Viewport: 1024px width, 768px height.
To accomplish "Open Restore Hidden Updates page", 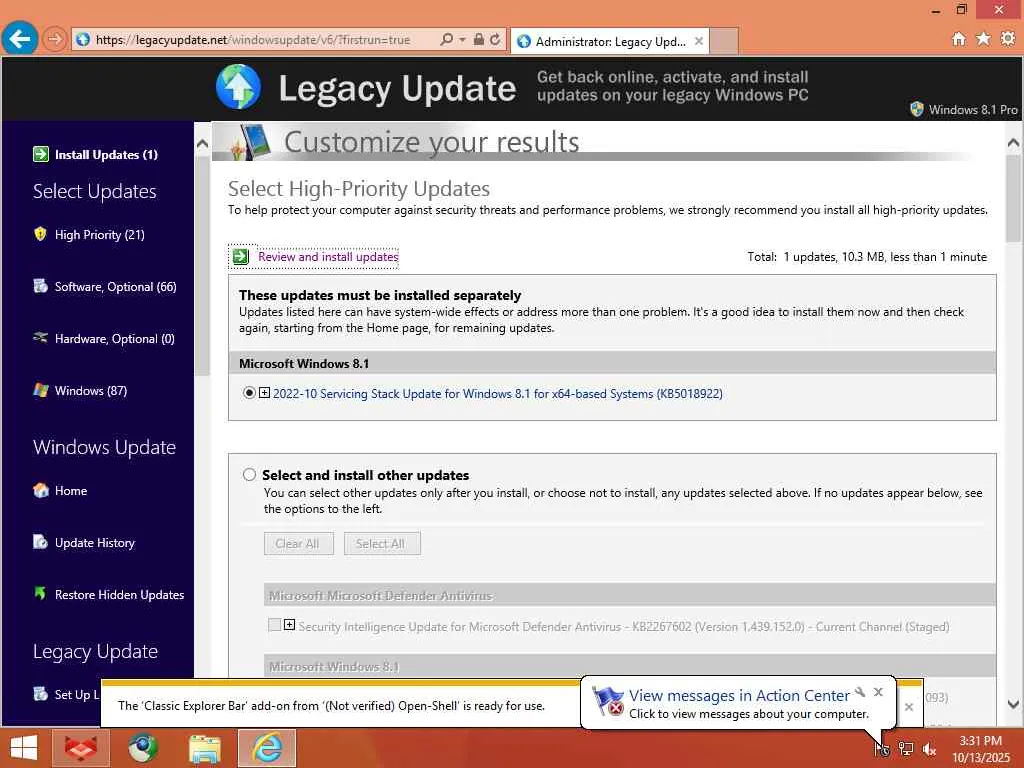I will coord(120,594).
